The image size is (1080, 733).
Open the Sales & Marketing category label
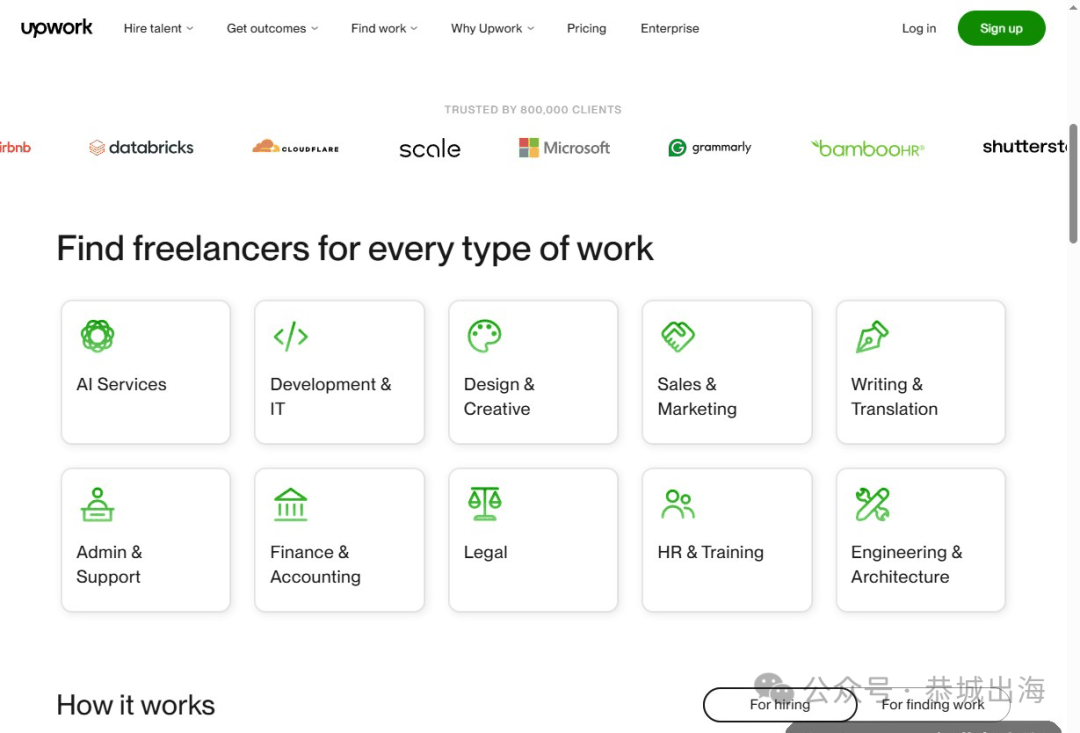tap(697, 396)
